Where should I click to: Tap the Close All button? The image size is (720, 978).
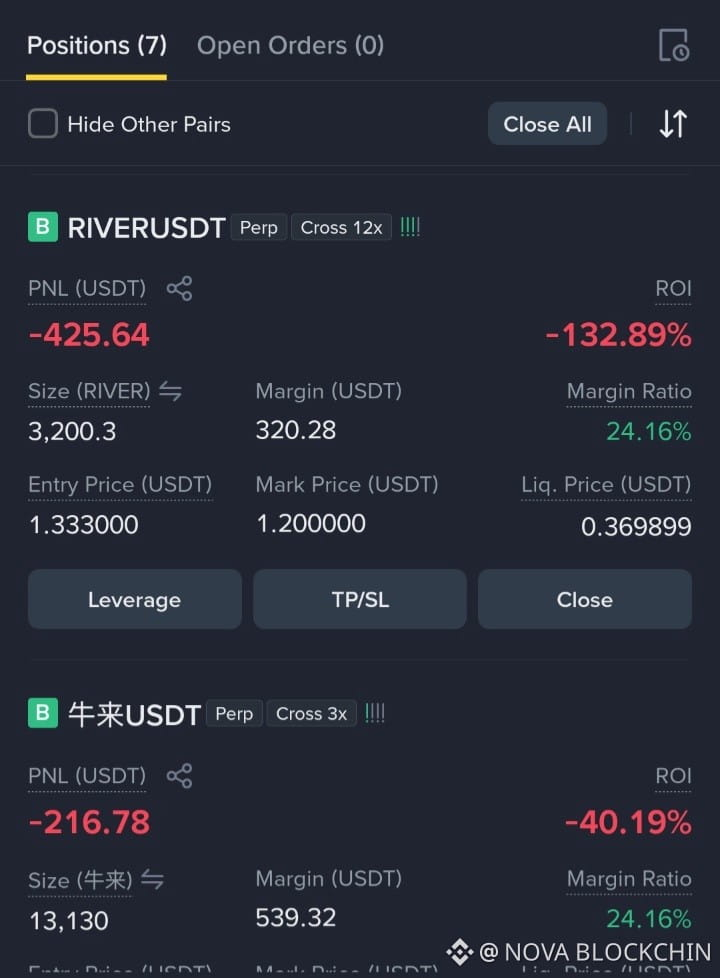click(x=547, y=124)
